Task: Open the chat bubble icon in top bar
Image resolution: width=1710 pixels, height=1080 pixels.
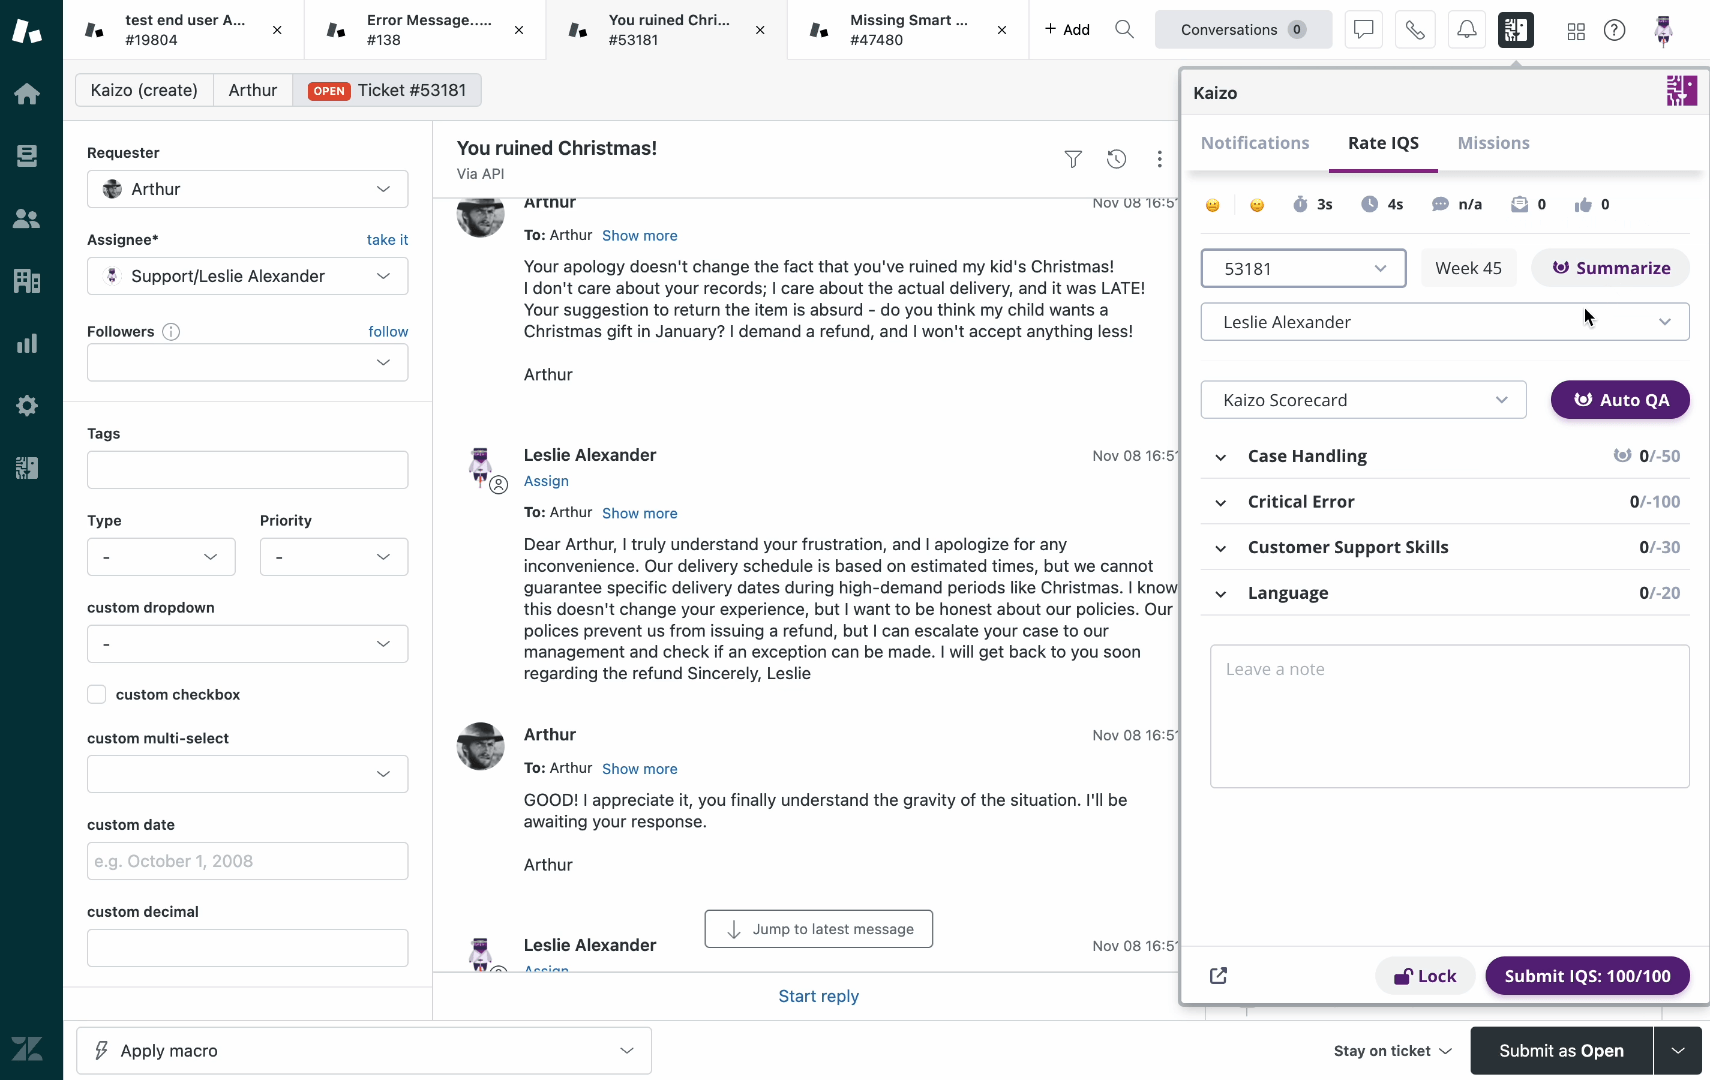Action: [1363, 30]
